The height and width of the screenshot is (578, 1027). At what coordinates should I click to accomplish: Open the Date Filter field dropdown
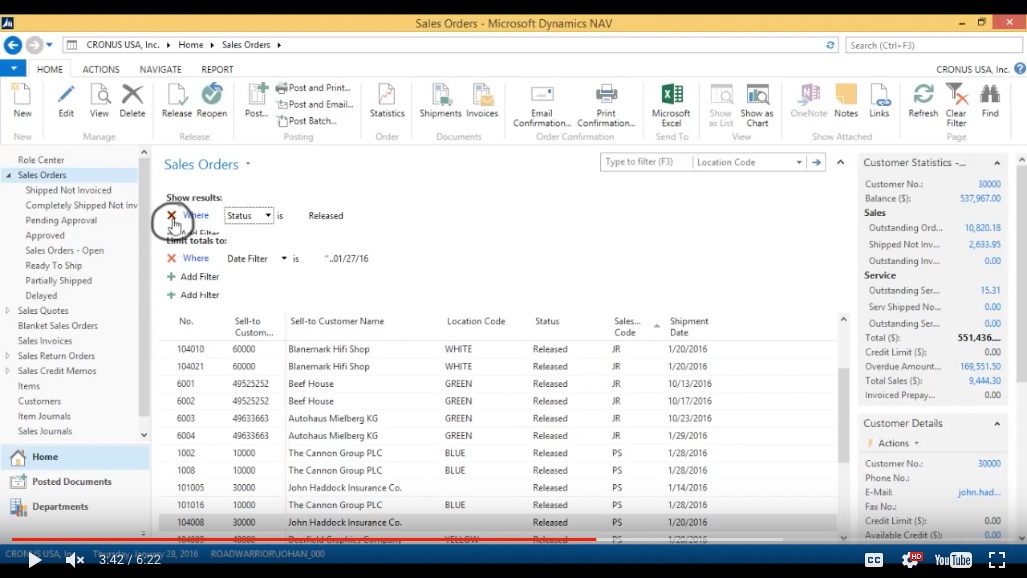pyautogui.click(x=284, y=258)
